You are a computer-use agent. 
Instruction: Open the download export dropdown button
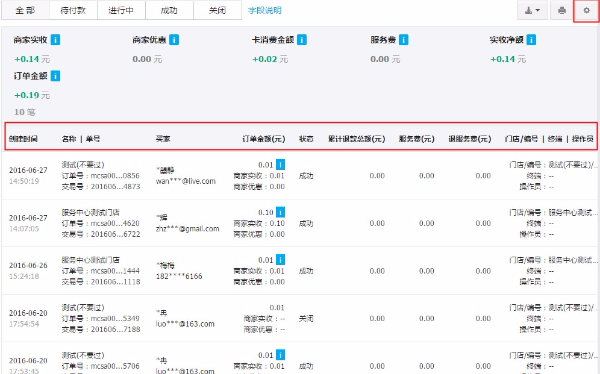[x=532, y=10]
